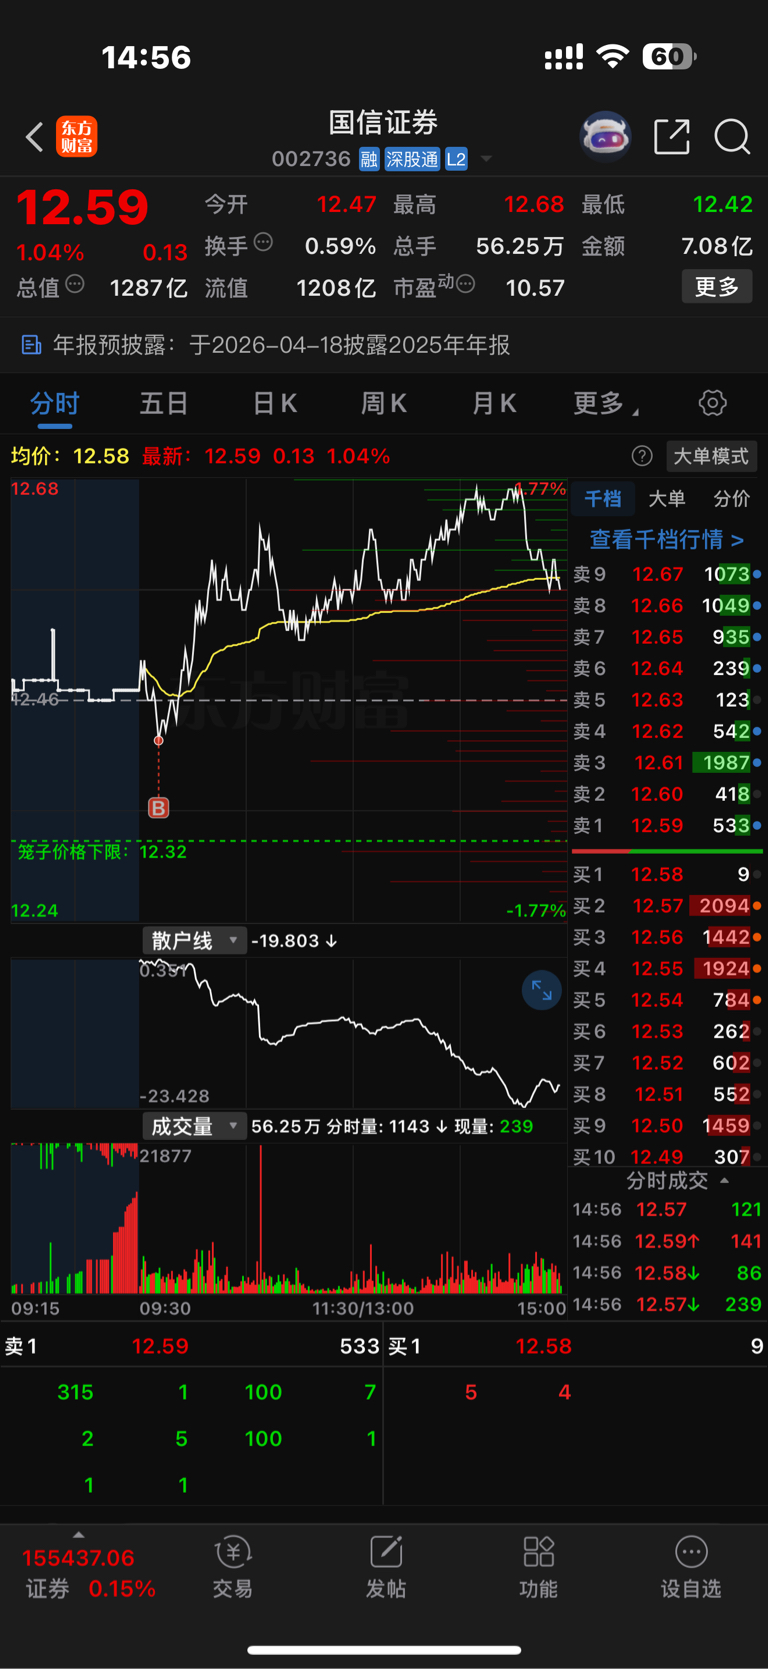Tap info icon beside 总值

(x=75, y=284)
